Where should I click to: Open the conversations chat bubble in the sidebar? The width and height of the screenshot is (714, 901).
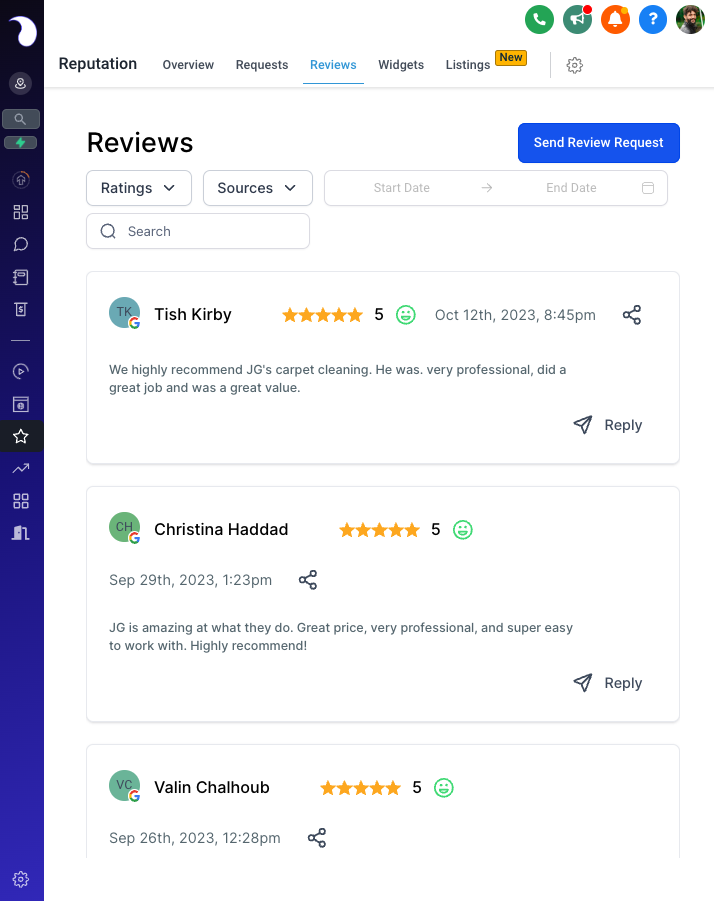click(21, 245)
